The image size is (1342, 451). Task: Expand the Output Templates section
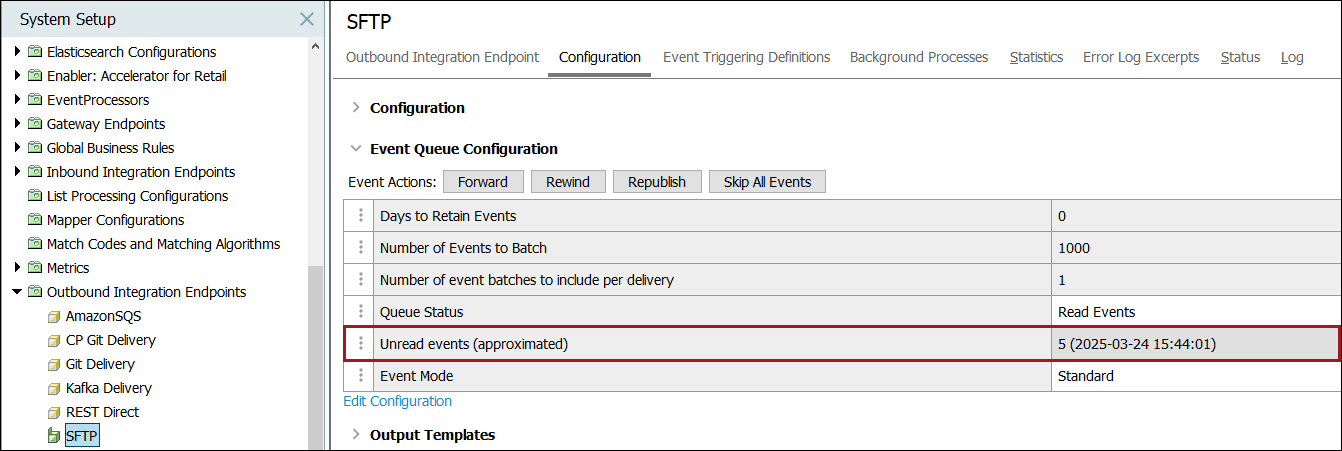[356, 434]
